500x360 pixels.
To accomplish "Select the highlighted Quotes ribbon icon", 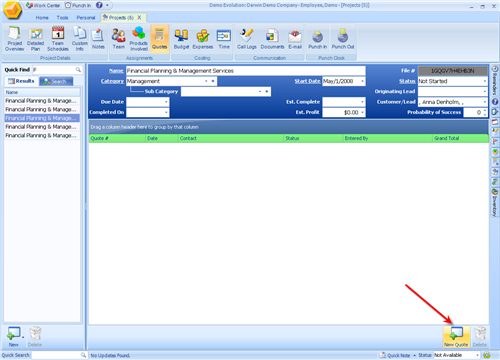I will (159, 39).
